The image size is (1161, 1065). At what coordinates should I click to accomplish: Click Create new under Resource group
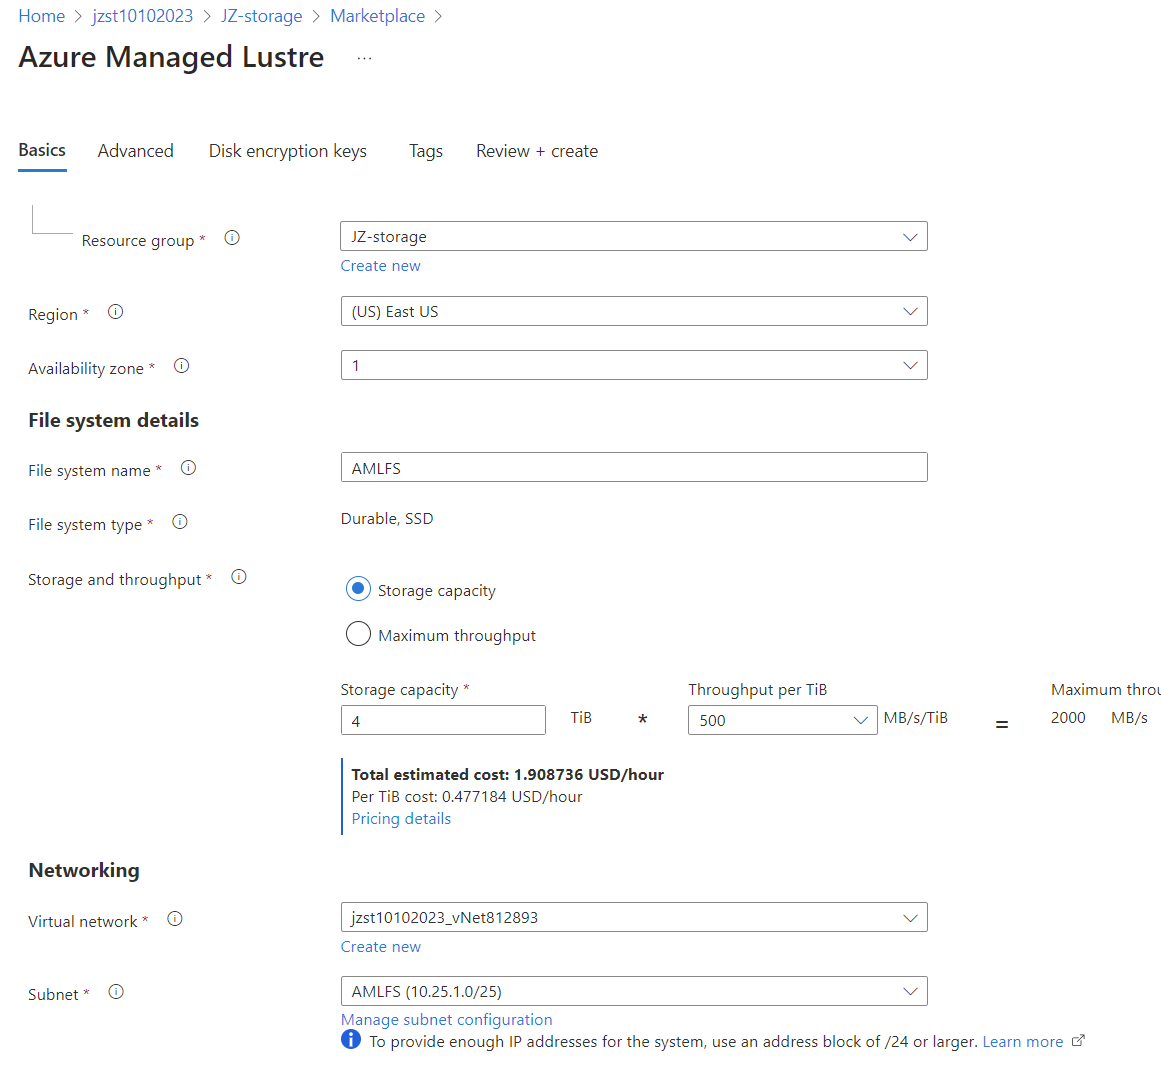coord(381,266)
